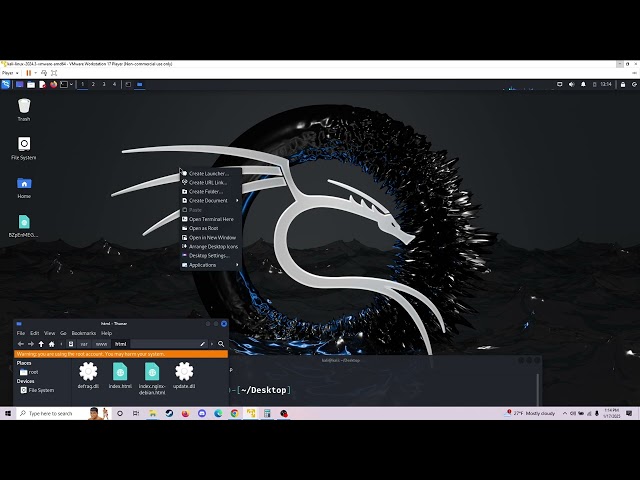Open Kali notifications bell icon
The width and height of the screenshot is (640, 480).
(x=583, y=84)
